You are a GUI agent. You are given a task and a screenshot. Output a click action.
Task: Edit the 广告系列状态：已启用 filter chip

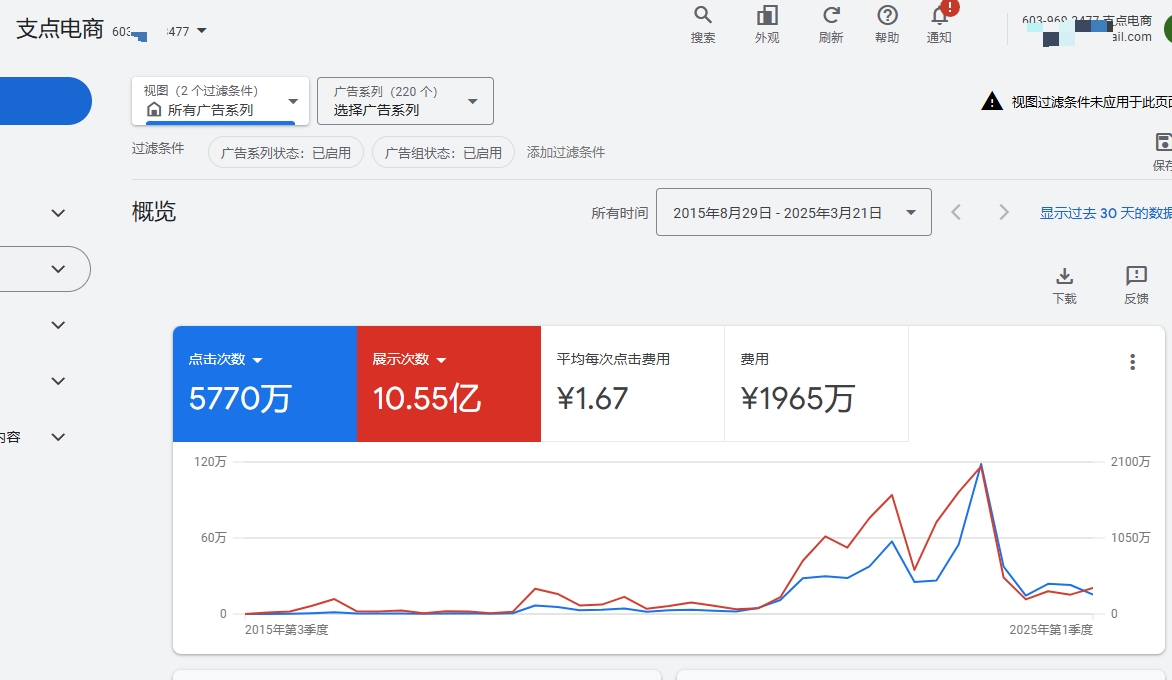click(285, 152)
